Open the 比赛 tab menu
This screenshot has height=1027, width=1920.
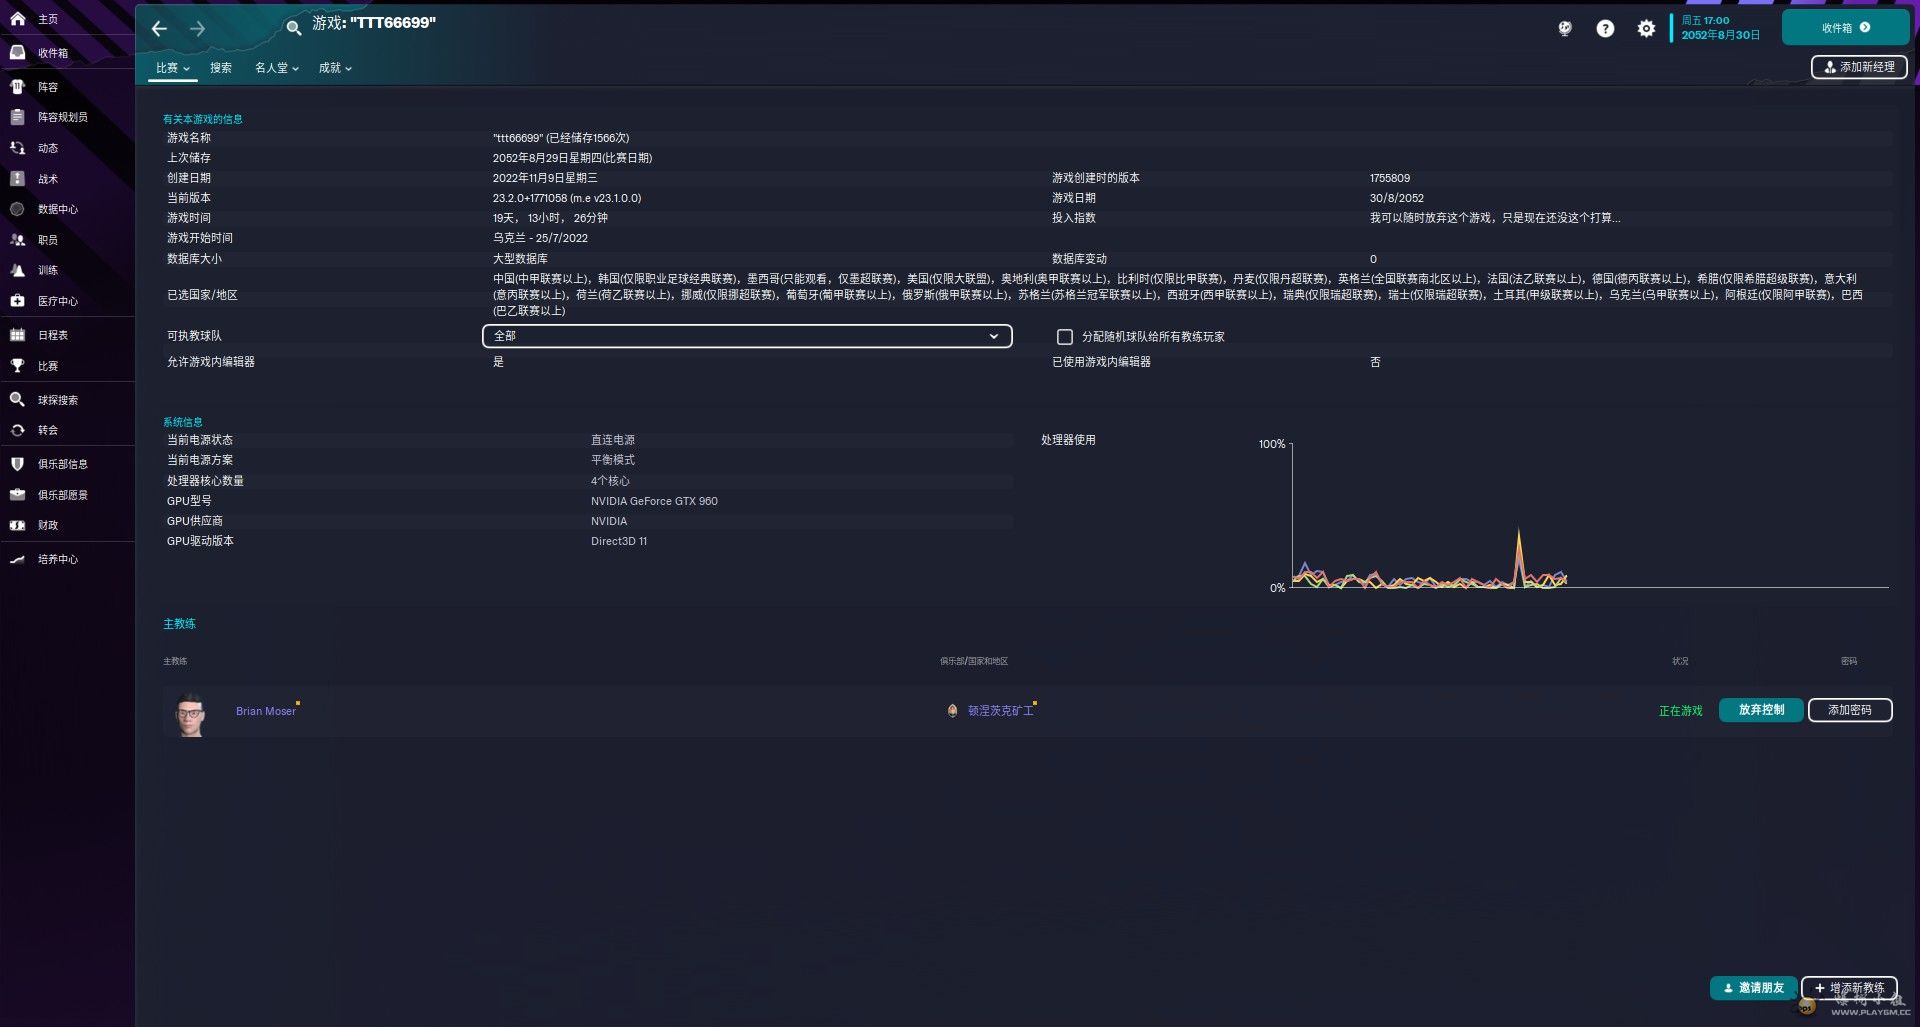pyautogui.click(x=172, y=68)
